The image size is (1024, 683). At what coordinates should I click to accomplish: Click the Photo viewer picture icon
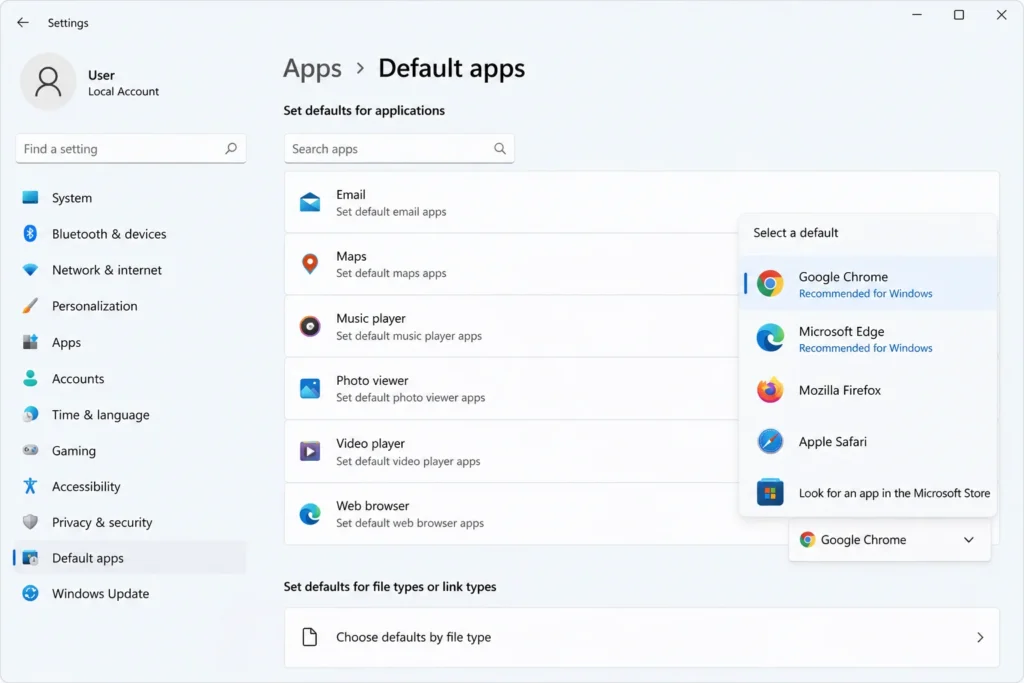click(x=310, y=388)
